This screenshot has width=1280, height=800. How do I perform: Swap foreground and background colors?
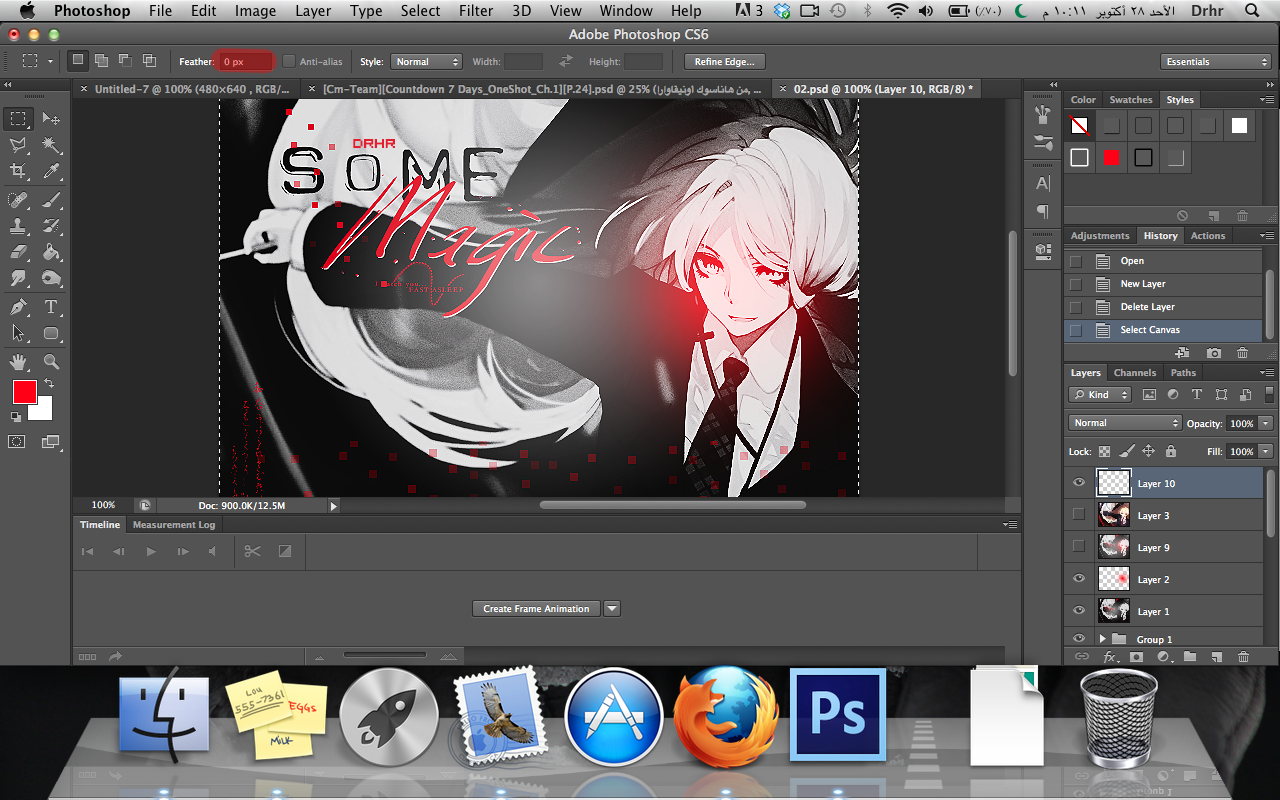click(x=48, y=383)
